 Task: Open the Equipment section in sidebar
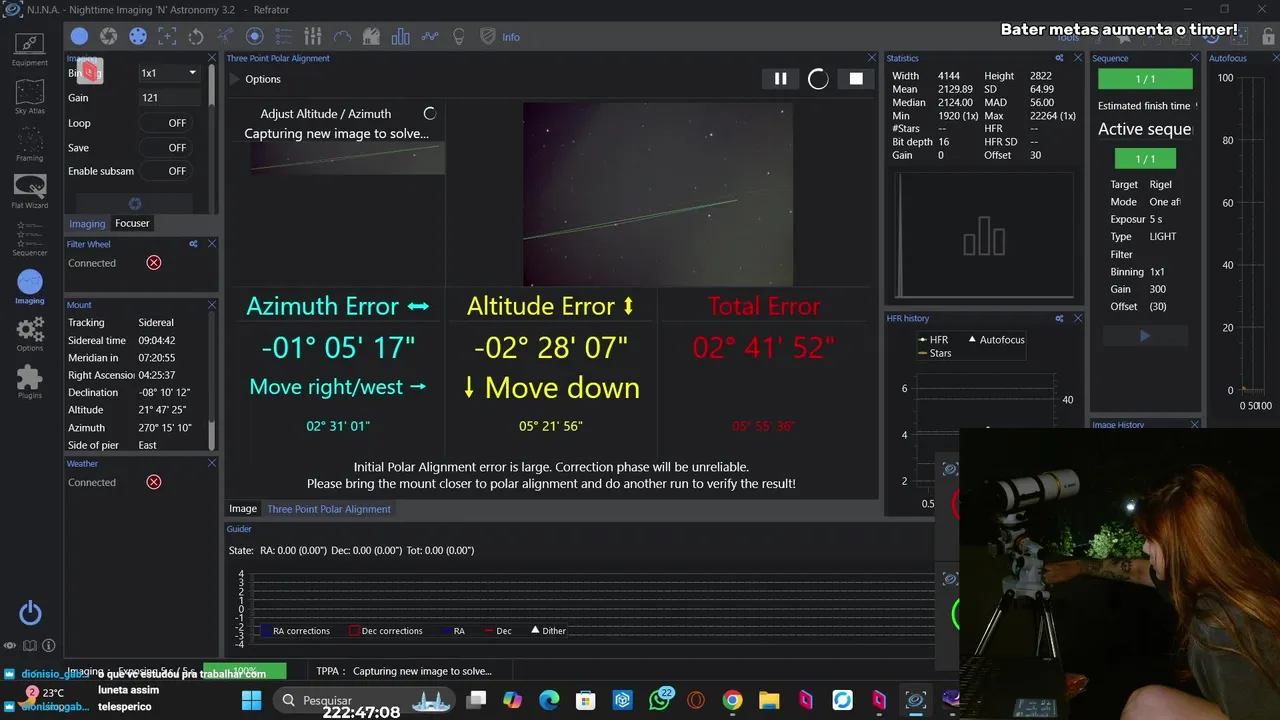[x=30, y=48]
